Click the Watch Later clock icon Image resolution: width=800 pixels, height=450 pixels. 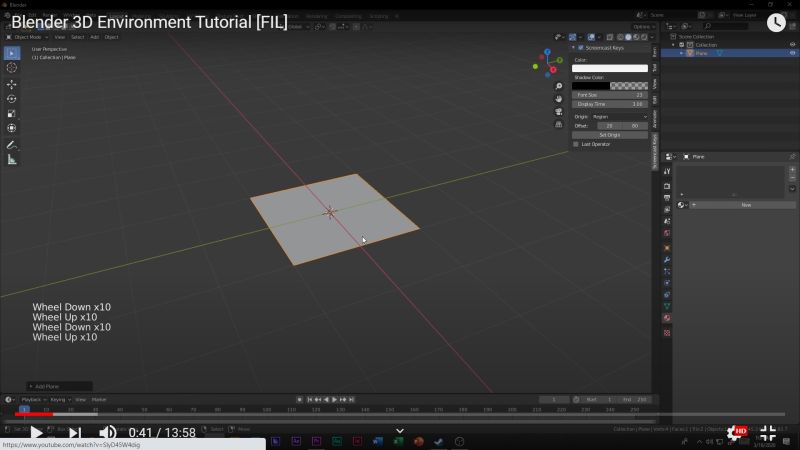[x=776, y=22]
